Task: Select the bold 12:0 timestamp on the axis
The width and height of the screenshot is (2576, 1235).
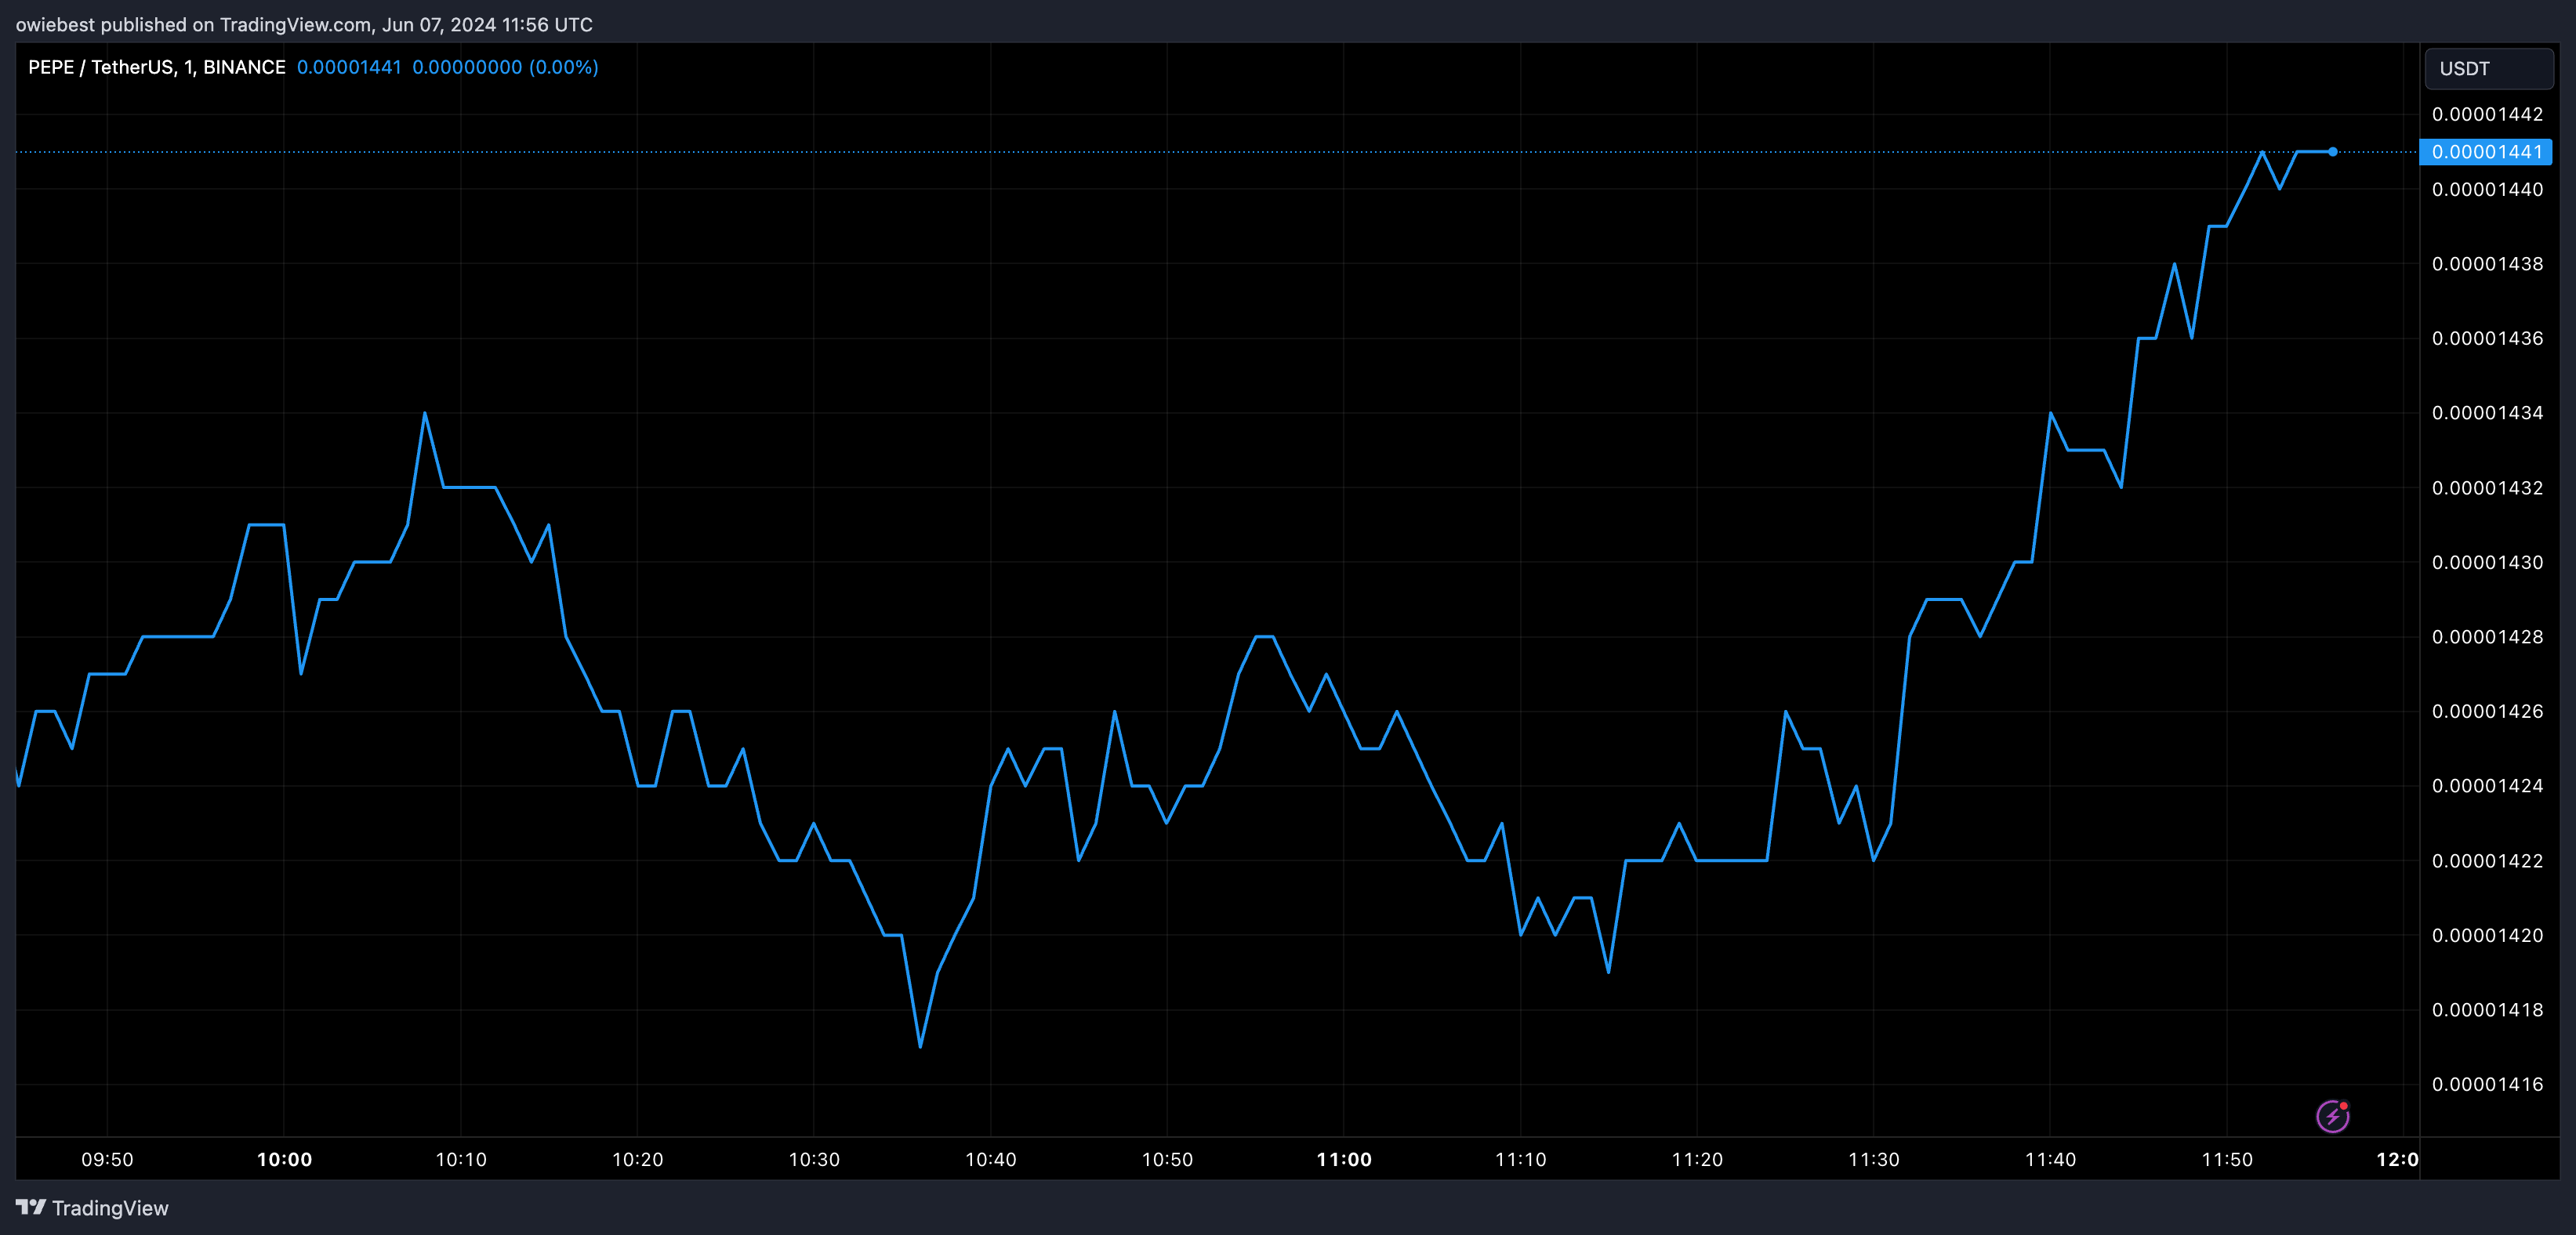Action: click(2399, 1160)
